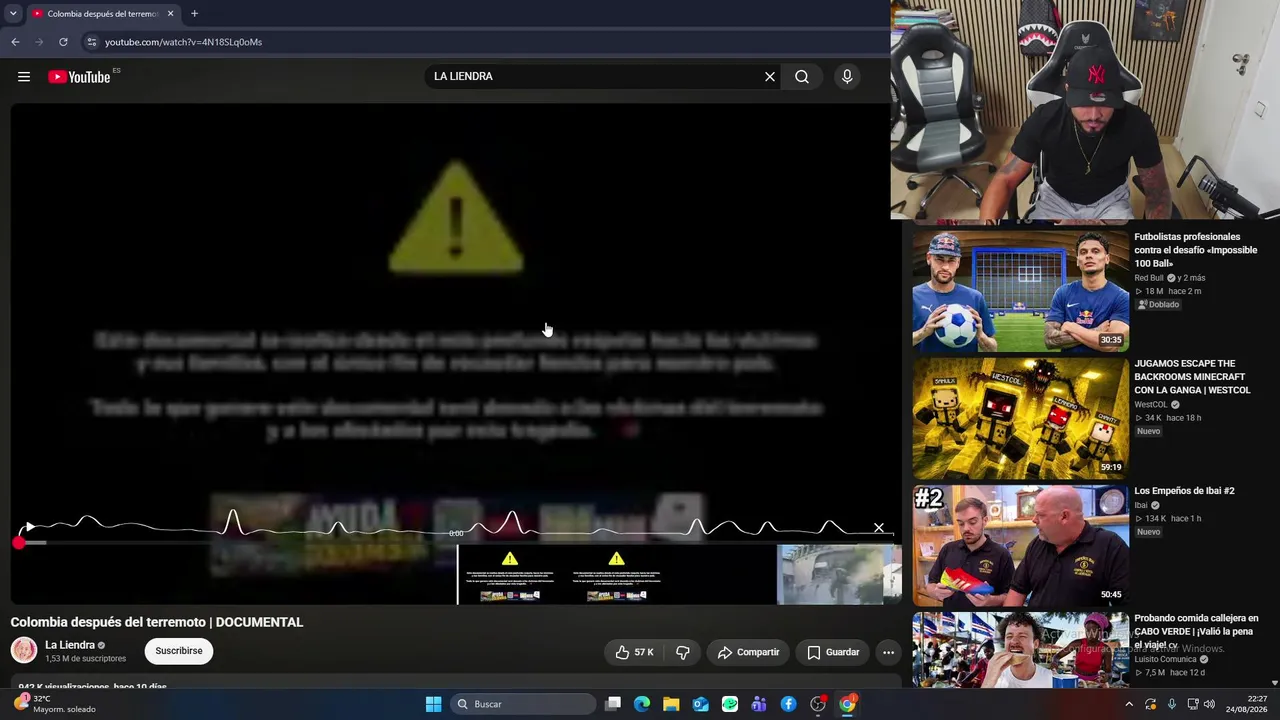Go to the YouTube home logo
The height and width of the screenshot is (720, 1280).
79,77
